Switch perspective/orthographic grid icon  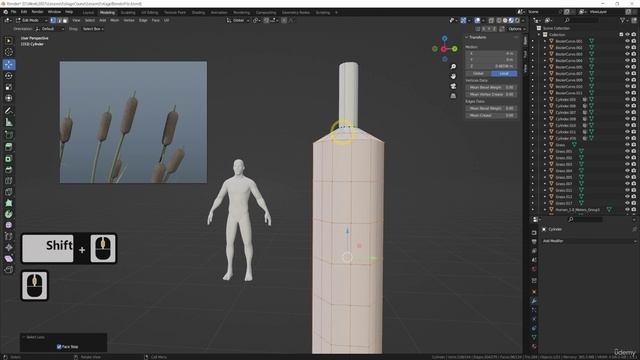click(x=453, y=96)
